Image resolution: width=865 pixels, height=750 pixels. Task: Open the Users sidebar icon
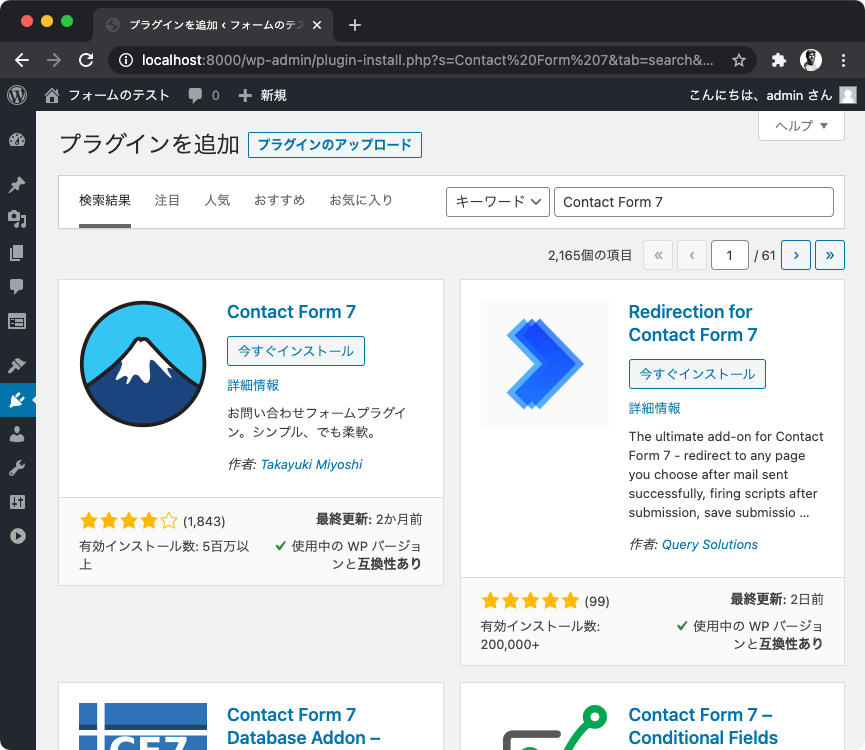[17, 435]
